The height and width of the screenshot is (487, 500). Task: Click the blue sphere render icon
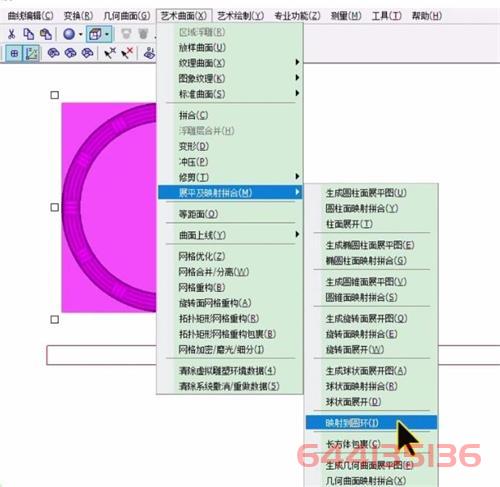tap(69, 34)
